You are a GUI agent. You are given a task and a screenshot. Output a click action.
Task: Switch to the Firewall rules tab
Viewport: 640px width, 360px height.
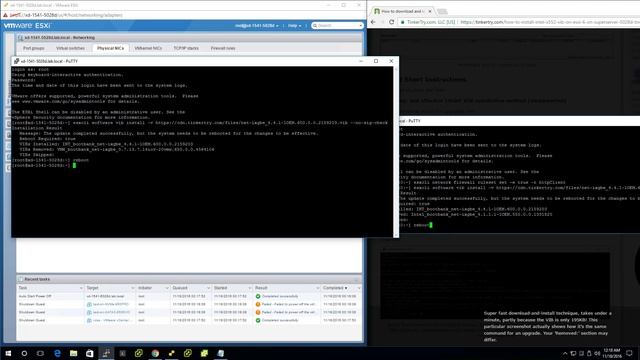click(223, 48)
